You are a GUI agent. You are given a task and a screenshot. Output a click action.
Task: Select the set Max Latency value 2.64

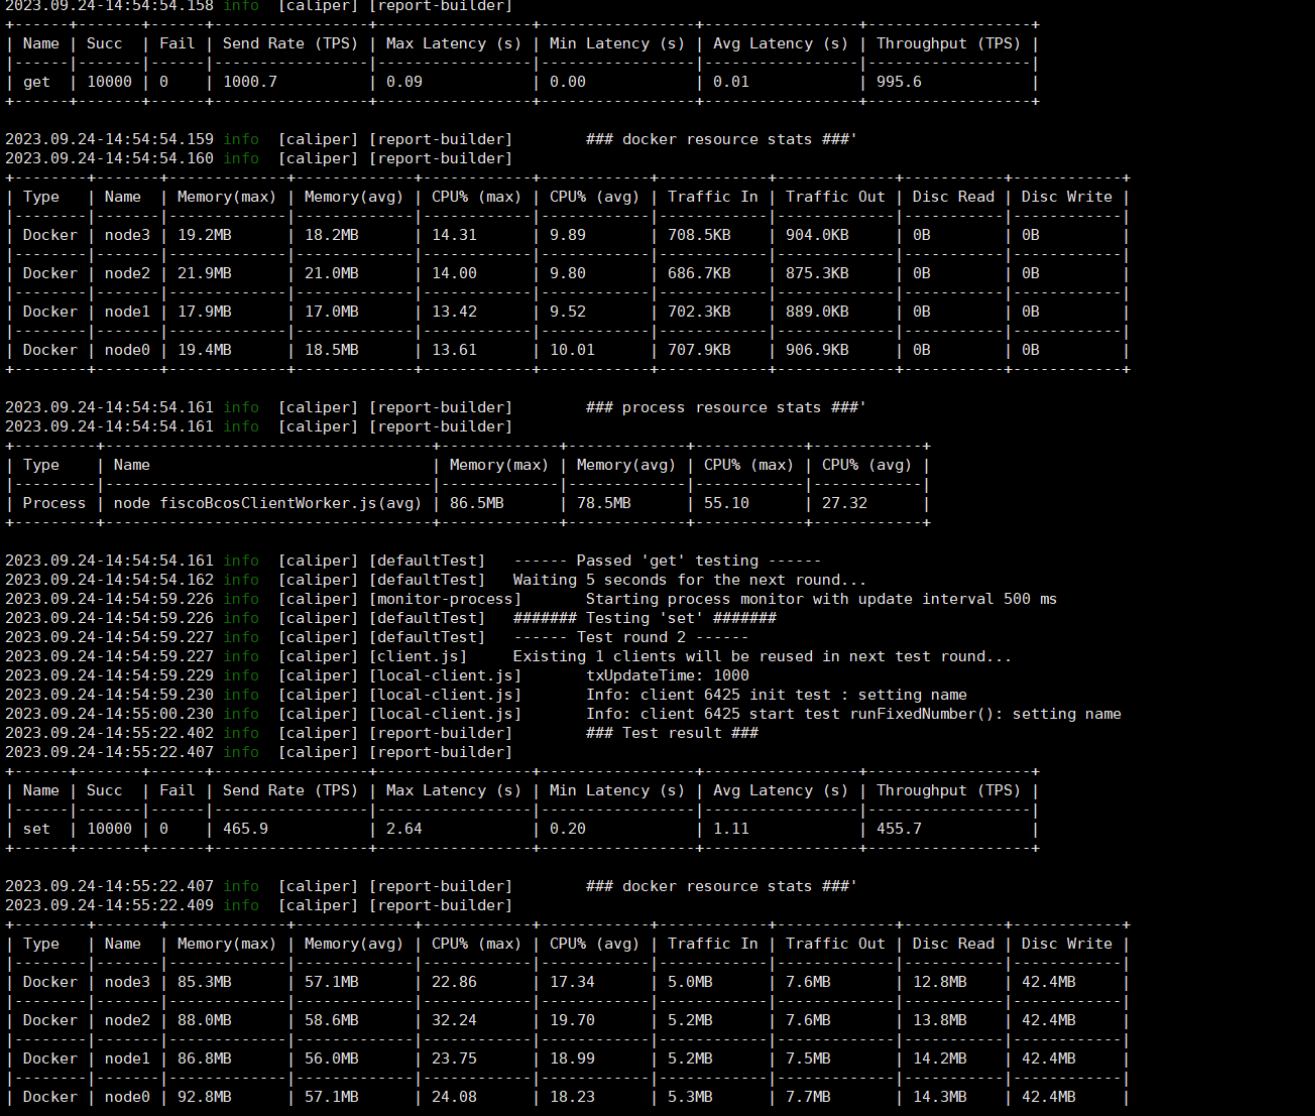pyautogui.click(x=404, y=829)
